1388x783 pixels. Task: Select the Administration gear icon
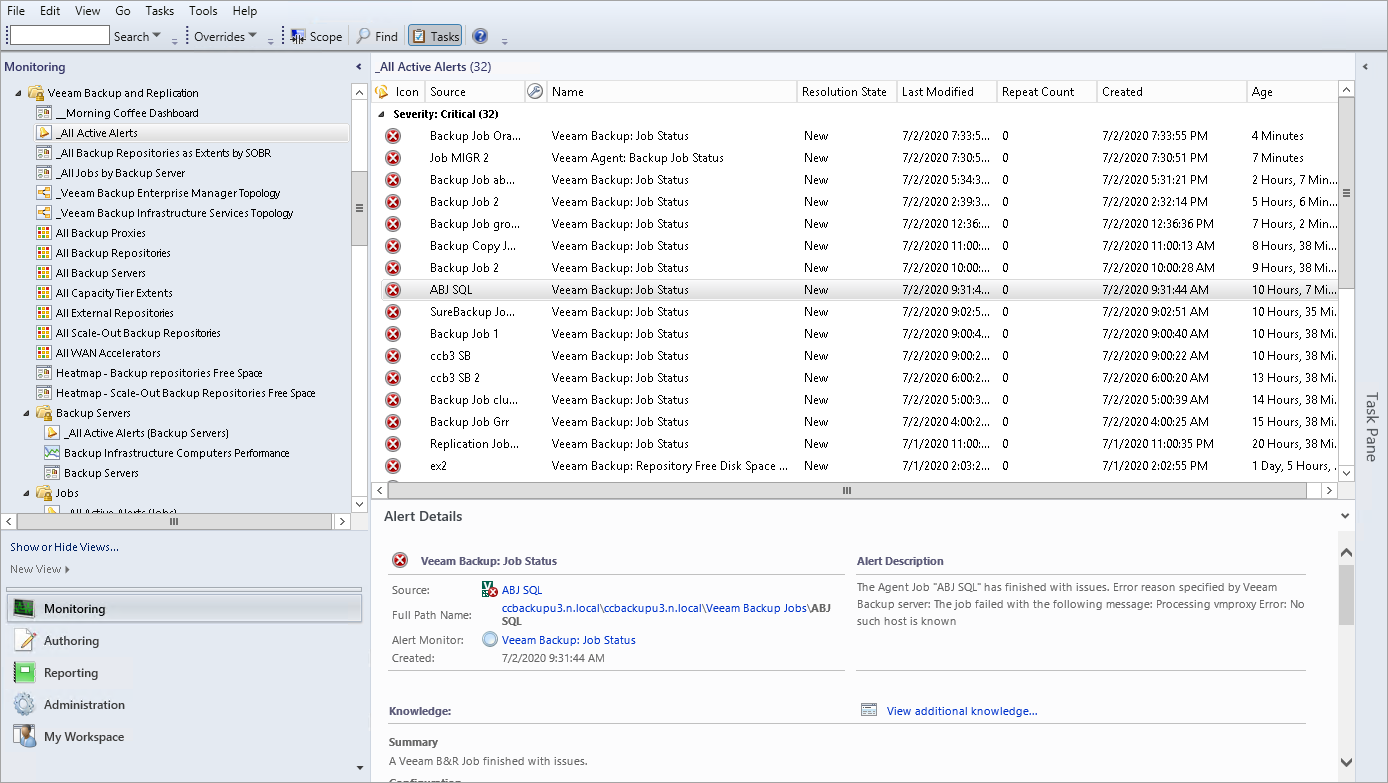coord(25,705)
